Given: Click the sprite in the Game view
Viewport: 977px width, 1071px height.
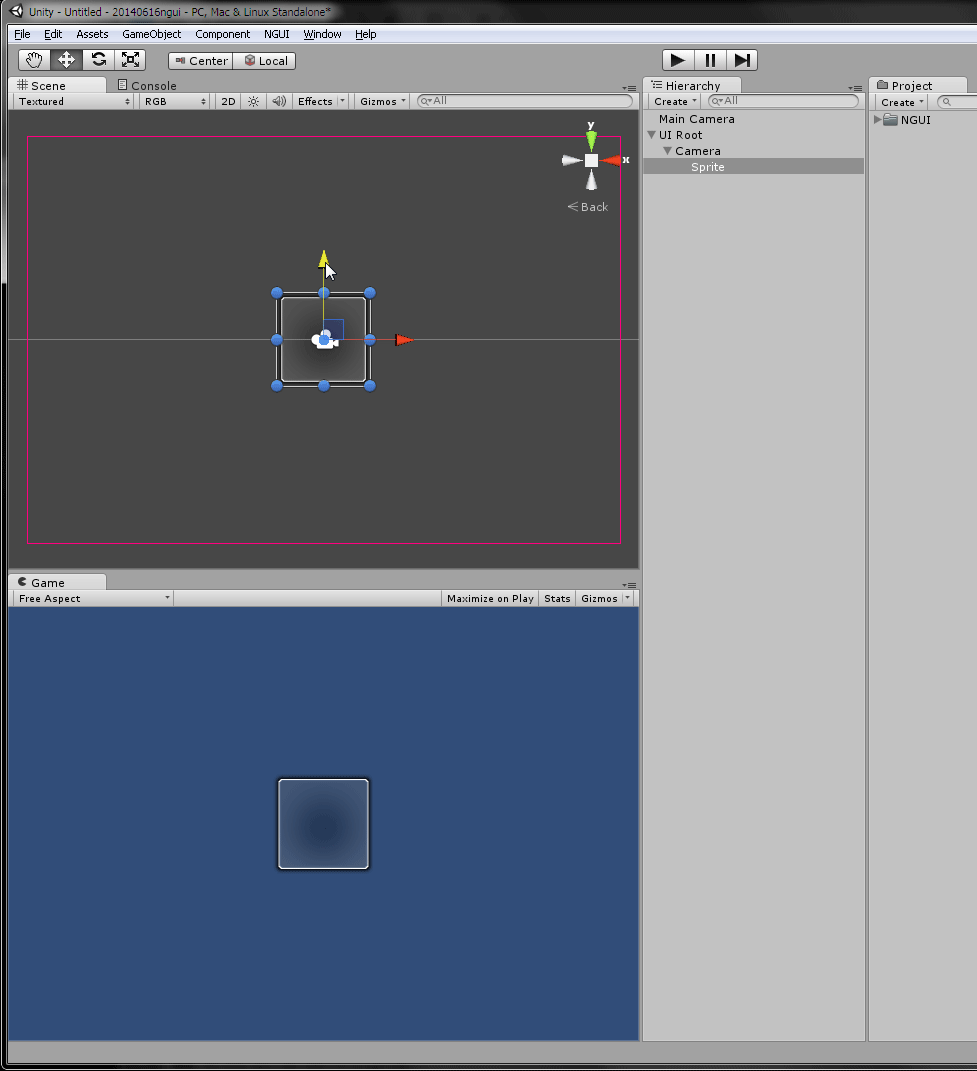Looking at the screenshot, I should tap(323, 824).
